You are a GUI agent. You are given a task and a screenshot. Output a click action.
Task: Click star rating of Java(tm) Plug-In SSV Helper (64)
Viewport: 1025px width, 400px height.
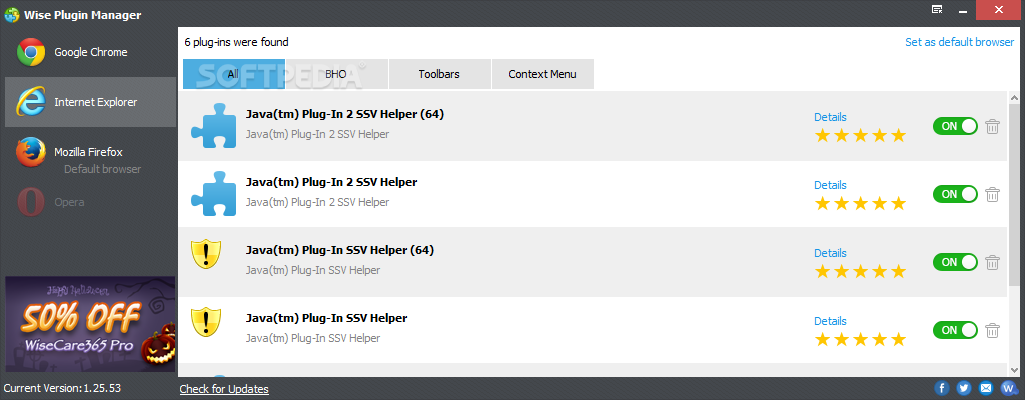(860, 272)
